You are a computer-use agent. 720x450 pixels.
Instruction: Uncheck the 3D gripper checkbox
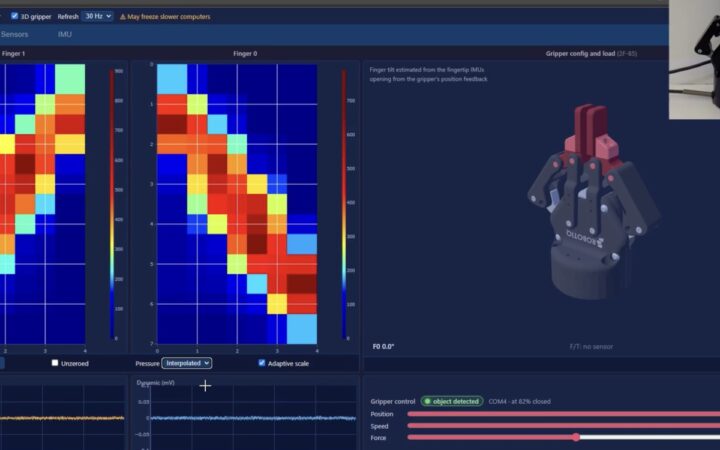[15, 16]
